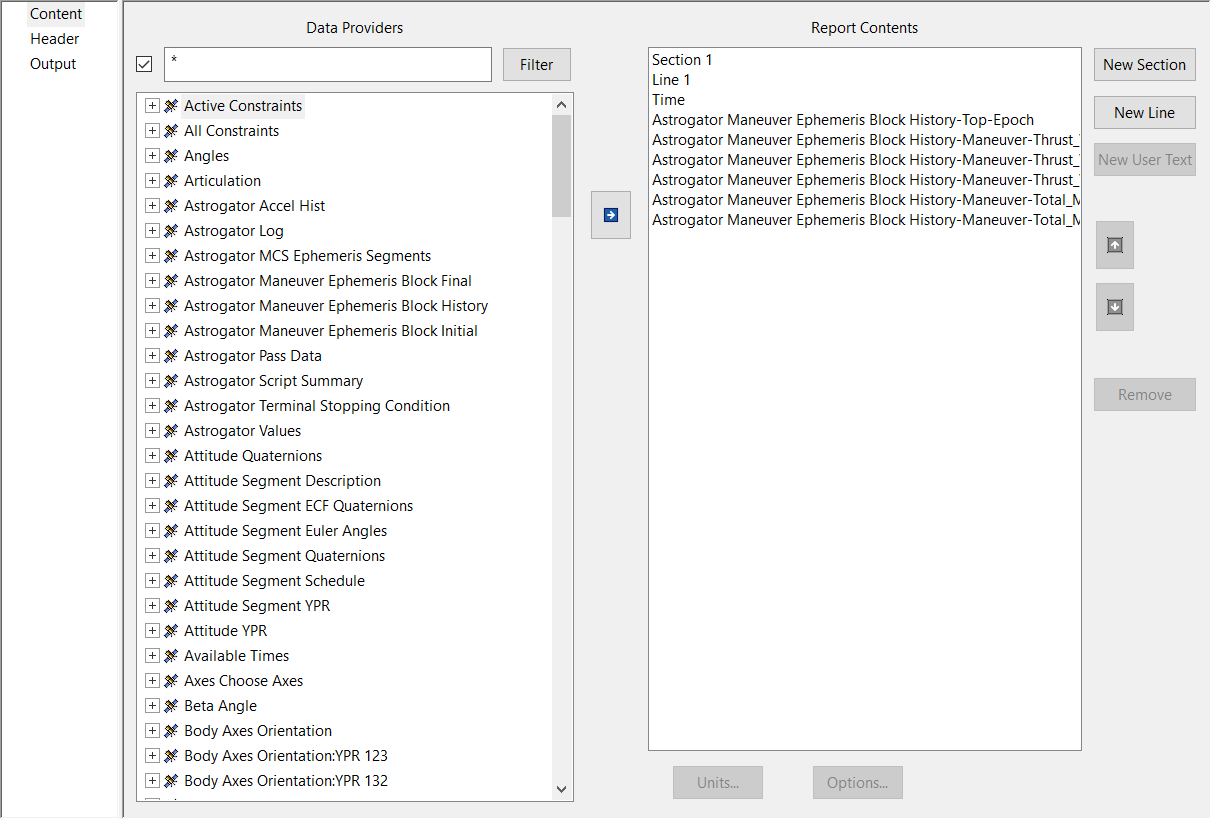Click the data provider filter text field
The width and height of the screenshot is (1211, 819).
(x=328, y=64)
